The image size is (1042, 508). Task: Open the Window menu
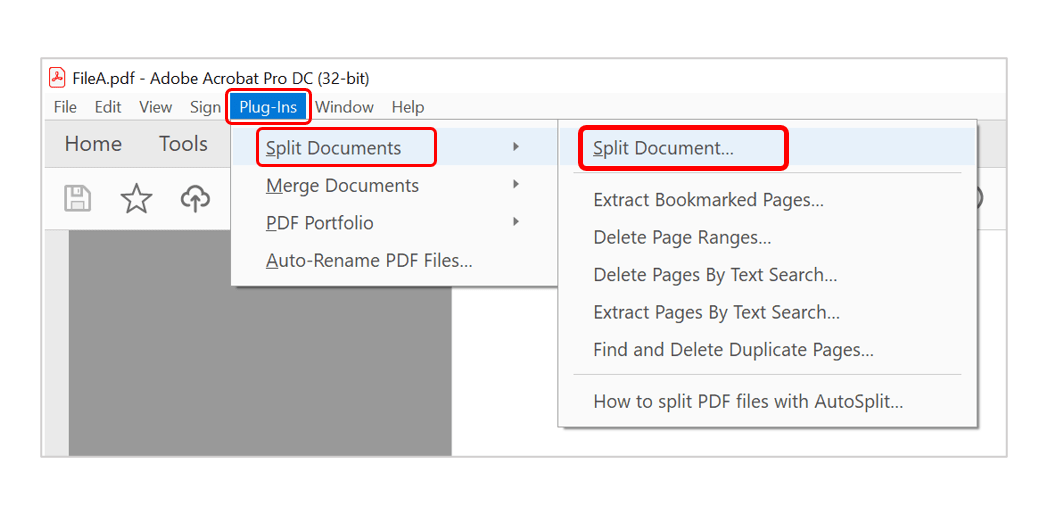click(344, 107)
